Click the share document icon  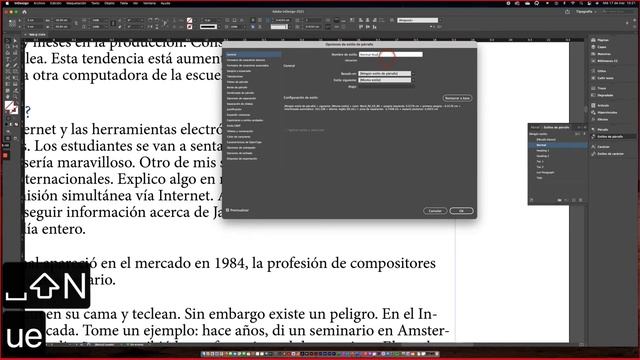567,12
